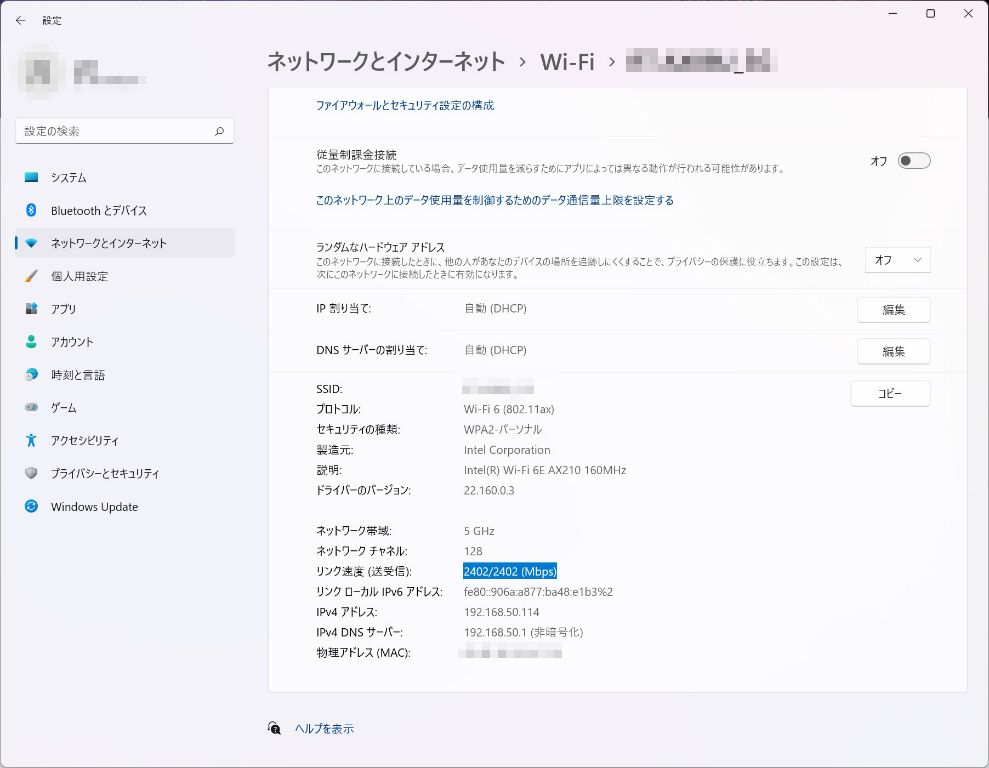
Task: Go back with the arrow icon
Action: point(21,21)
